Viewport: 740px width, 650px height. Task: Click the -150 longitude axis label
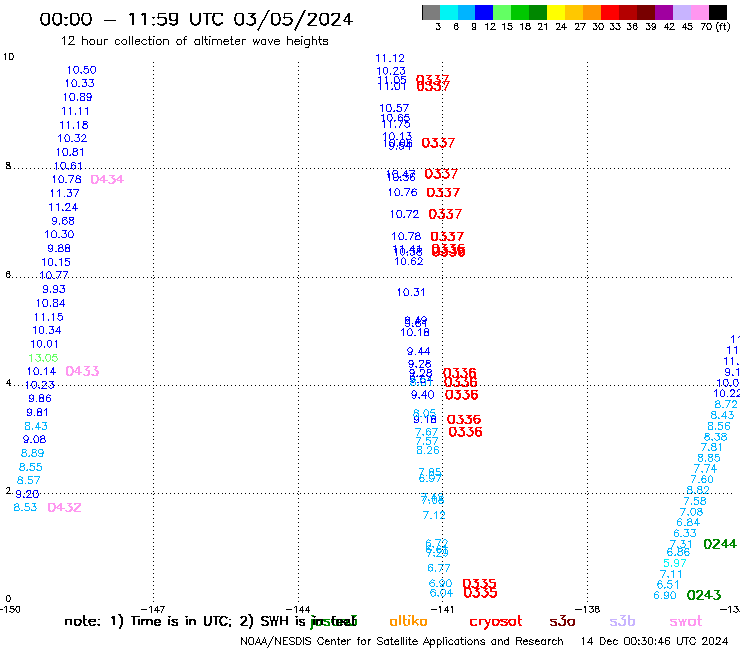pos(10,609)
